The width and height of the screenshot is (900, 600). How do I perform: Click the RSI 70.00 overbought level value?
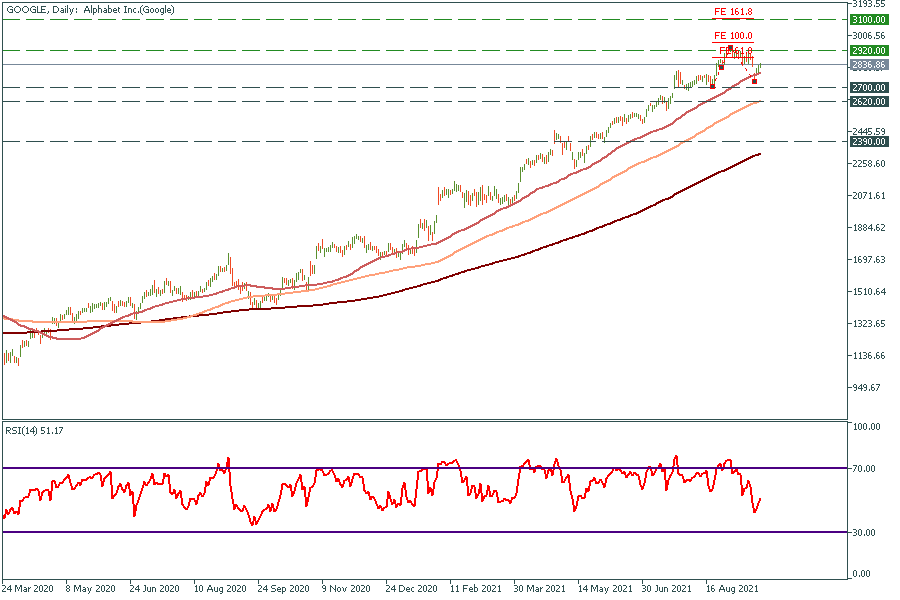(x=865, y=468)
